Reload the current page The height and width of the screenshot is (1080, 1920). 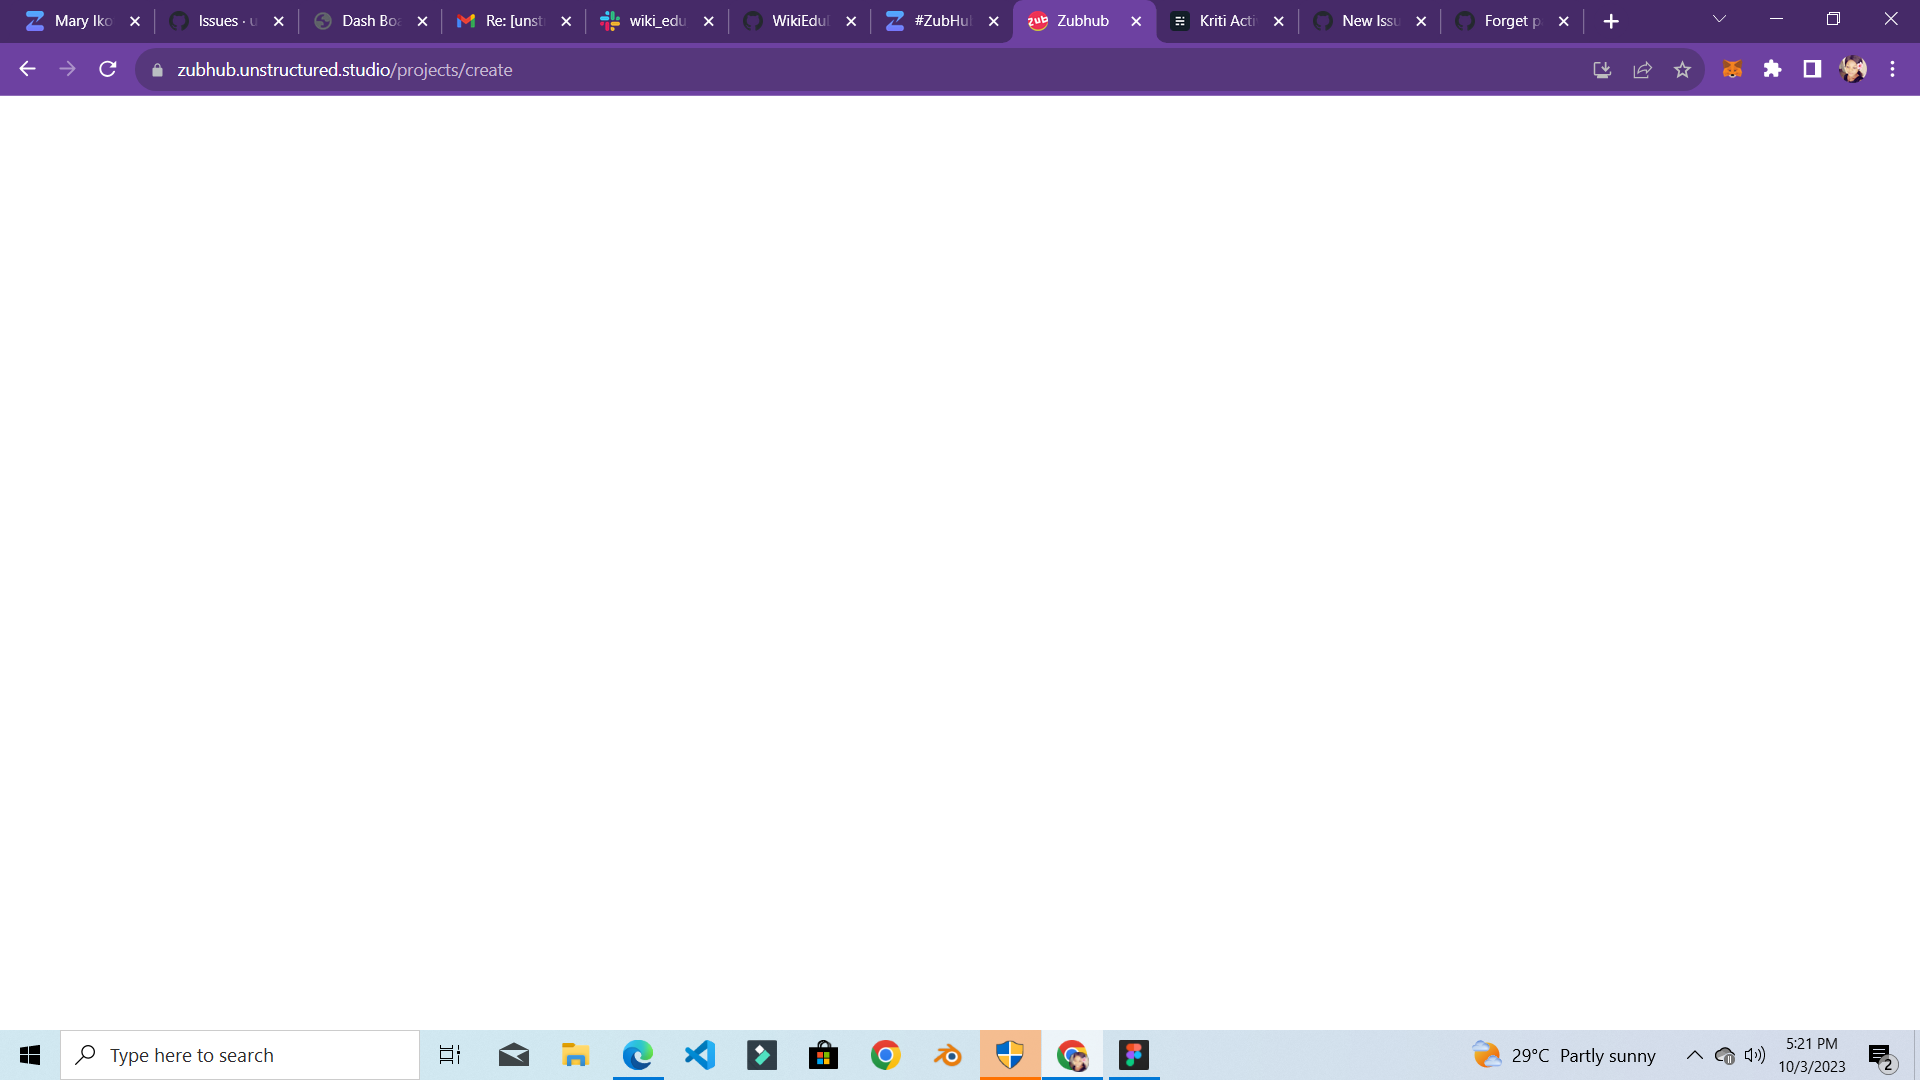(107, 69)
